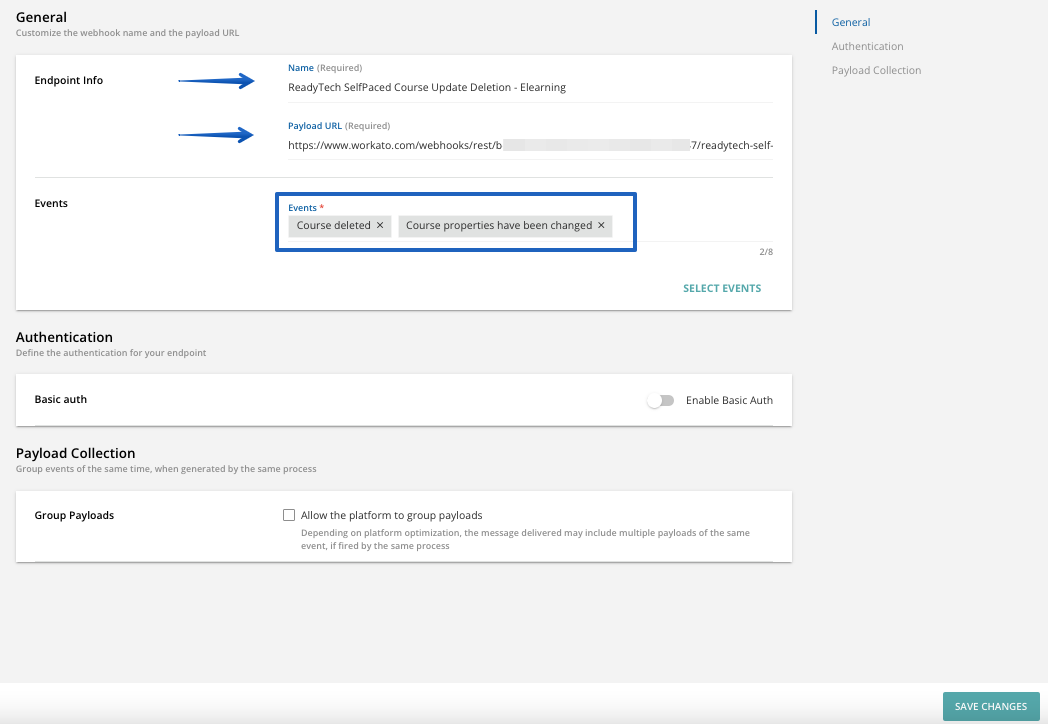Click the blue arrow pointing to Name
The image size is (1048, 724).
(x=216, y=82)
